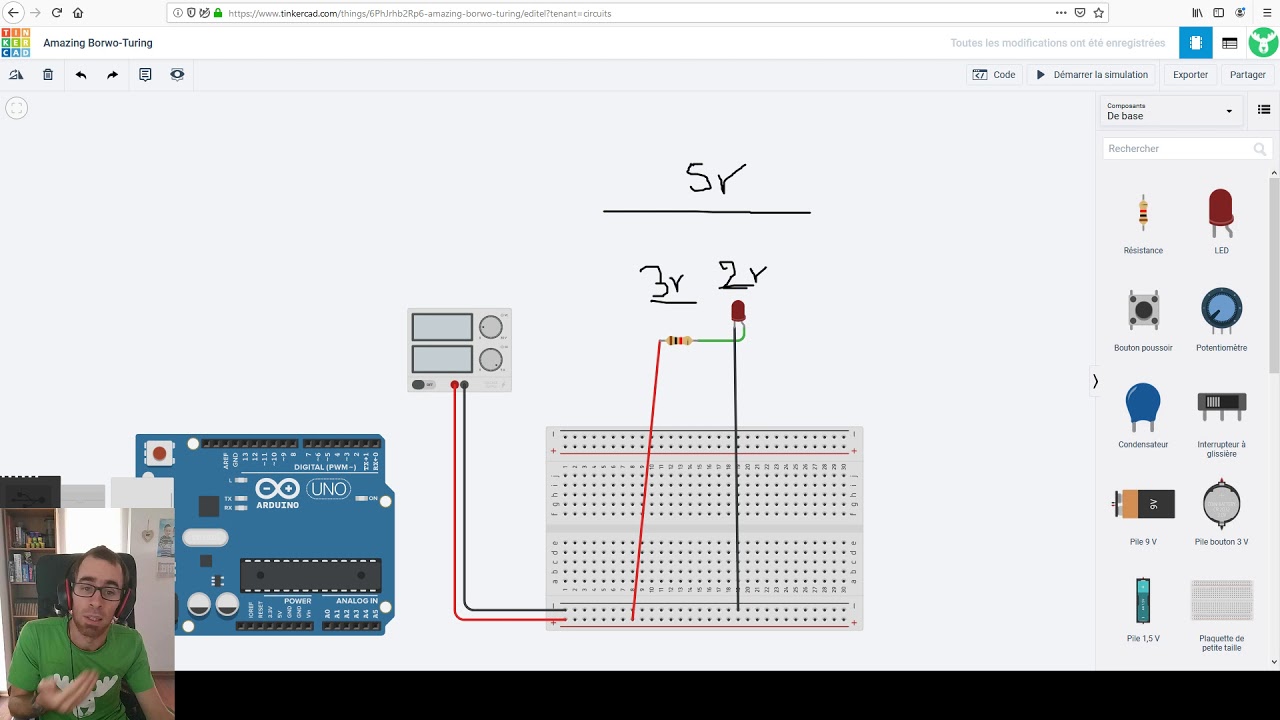Click the Partager button
The image size is (1280, 720).
[x=1248, y=75]
